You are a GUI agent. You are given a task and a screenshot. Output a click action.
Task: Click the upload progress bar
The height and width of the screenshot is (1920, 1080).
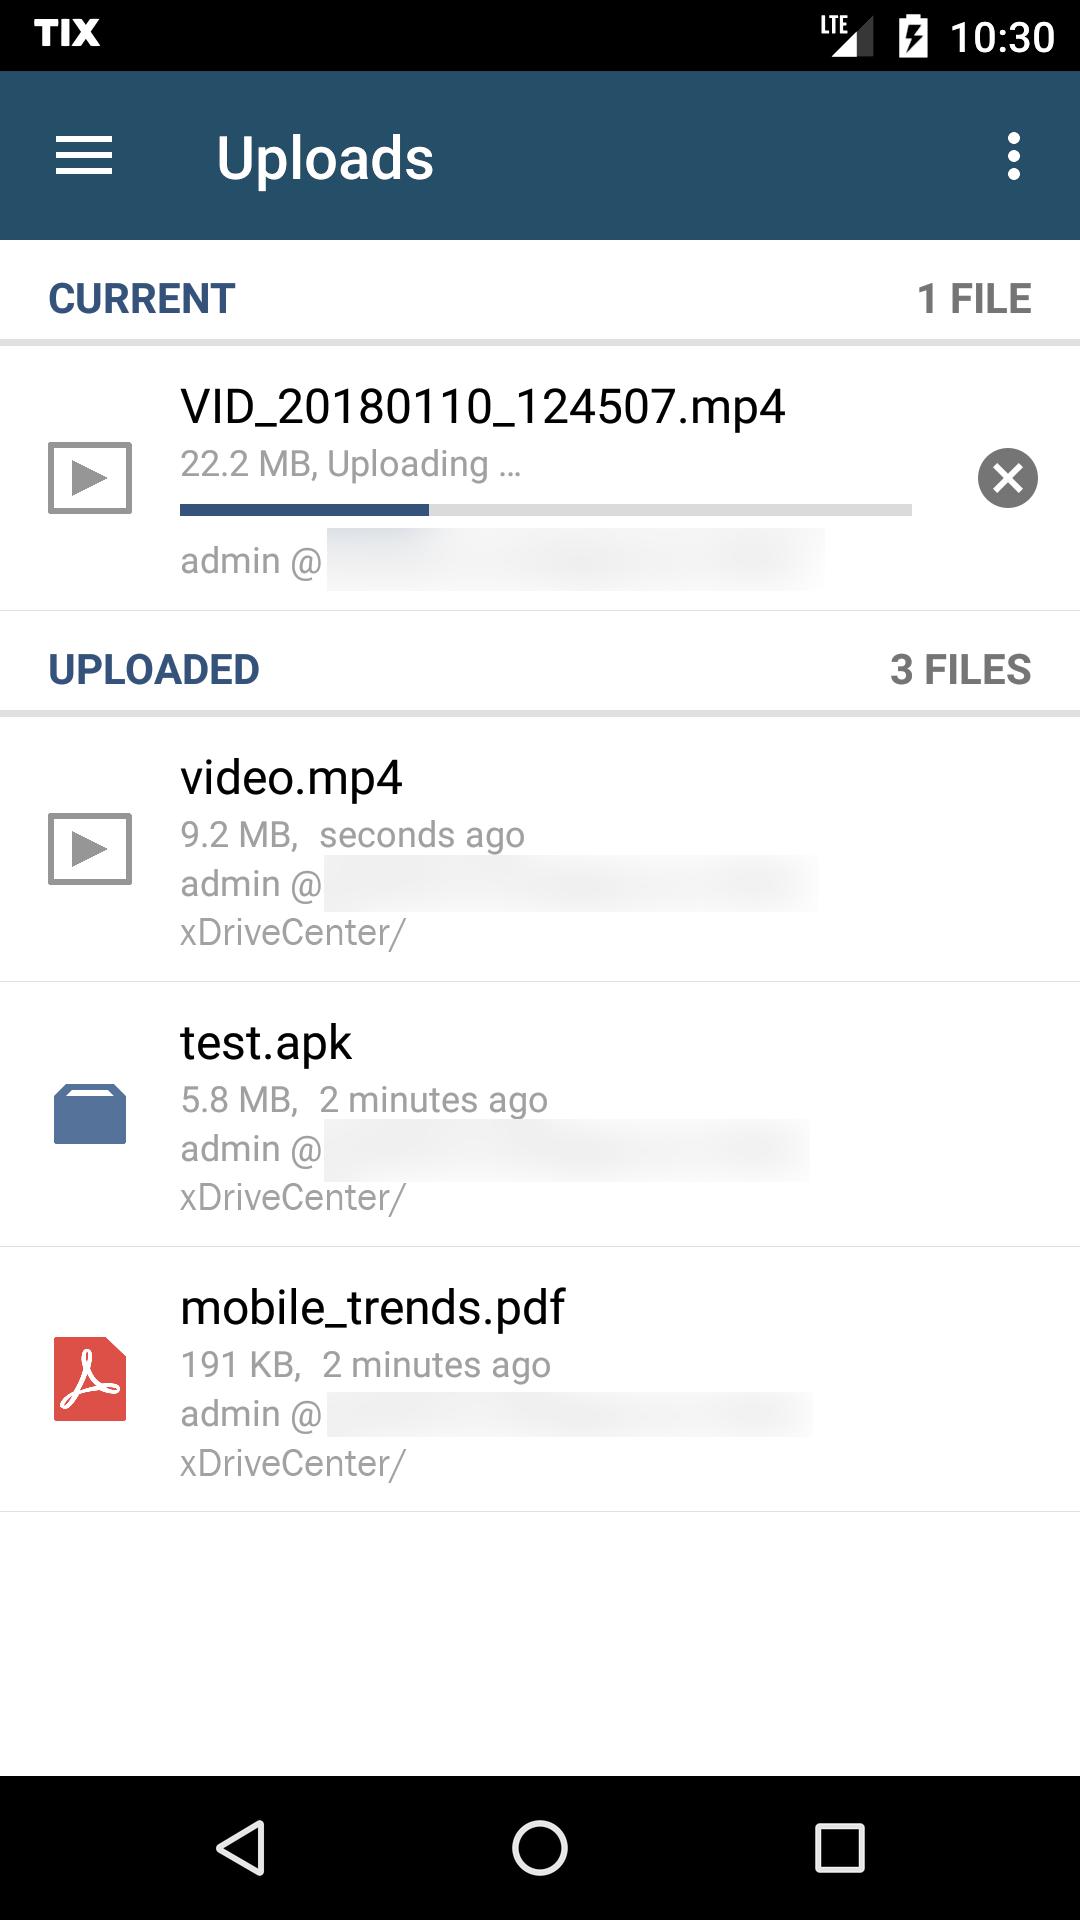(546, 510)
